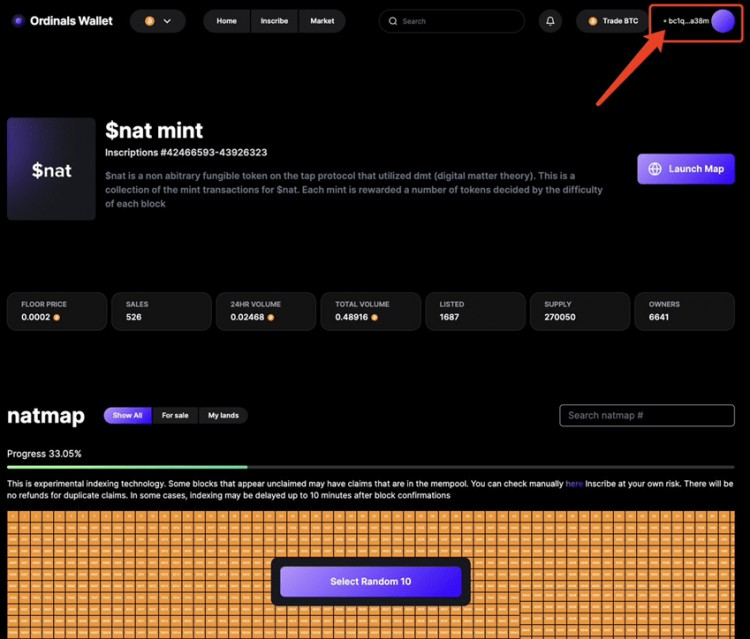The height and width of the screenshot is (639, 750).
Task: Click the BTC coin icon beside 24HR Volume
Action: pyautogui.click(x=271, y=317)
